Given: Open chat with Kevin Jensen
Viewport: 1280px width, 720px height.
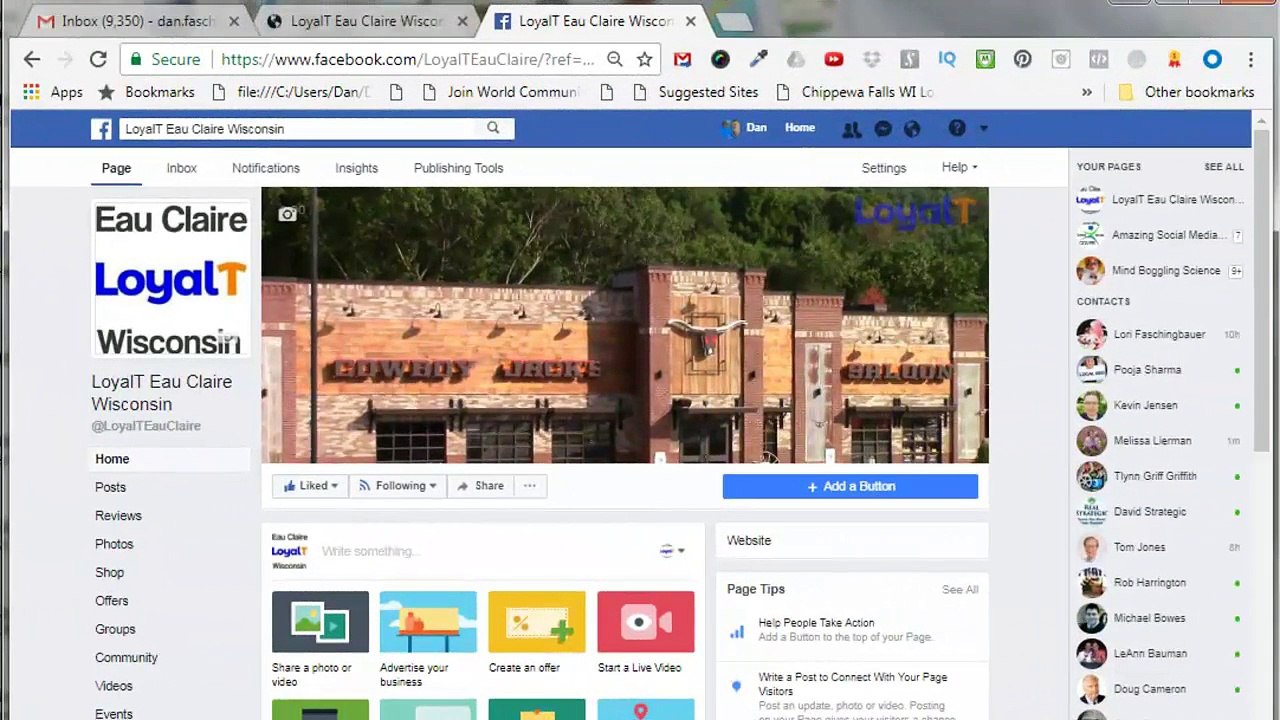Looking at the screenshot, I should [x=1160, y=405].
